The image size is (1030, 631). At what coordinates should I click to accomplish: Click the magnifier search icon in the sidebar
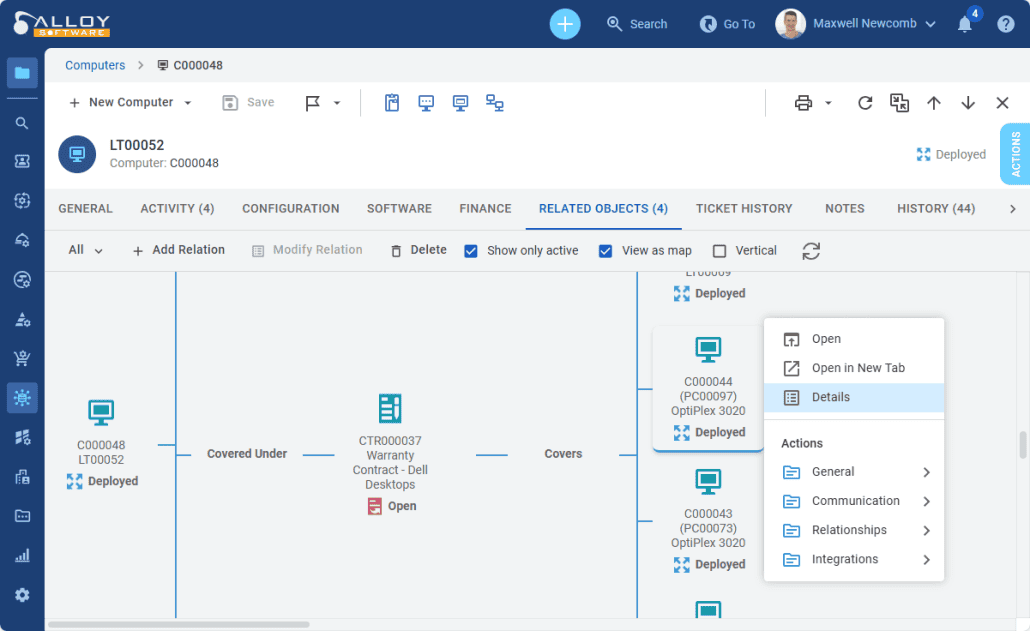(22, 122)
